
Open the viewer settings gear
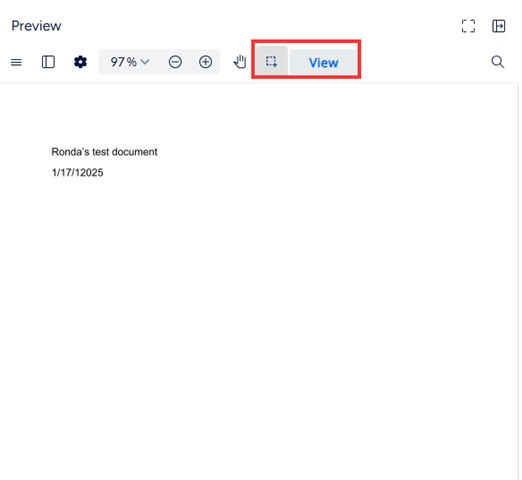pos(80,62)
